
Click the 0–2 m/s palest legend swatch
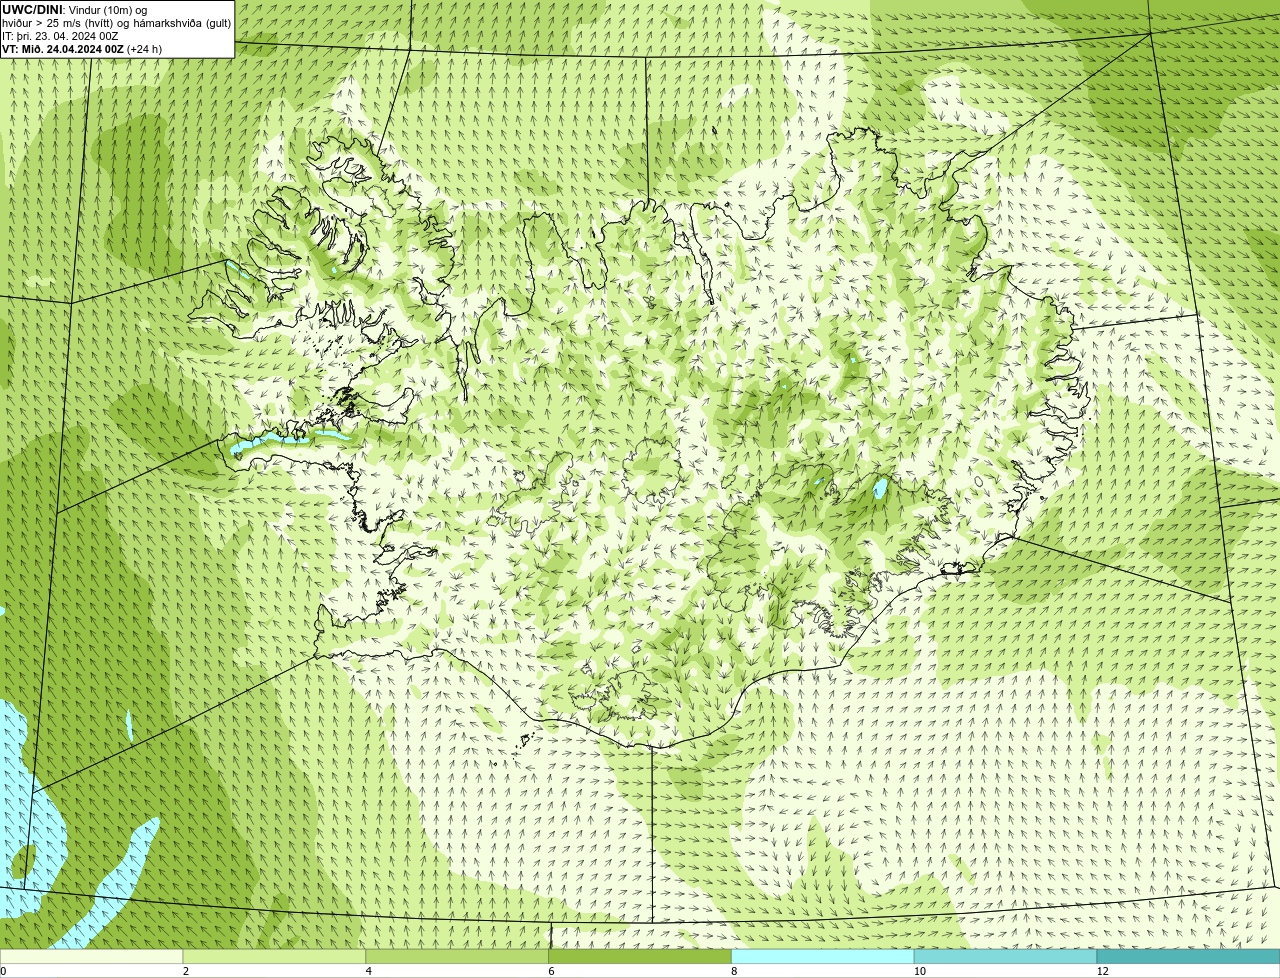click(x=92, y=957)
